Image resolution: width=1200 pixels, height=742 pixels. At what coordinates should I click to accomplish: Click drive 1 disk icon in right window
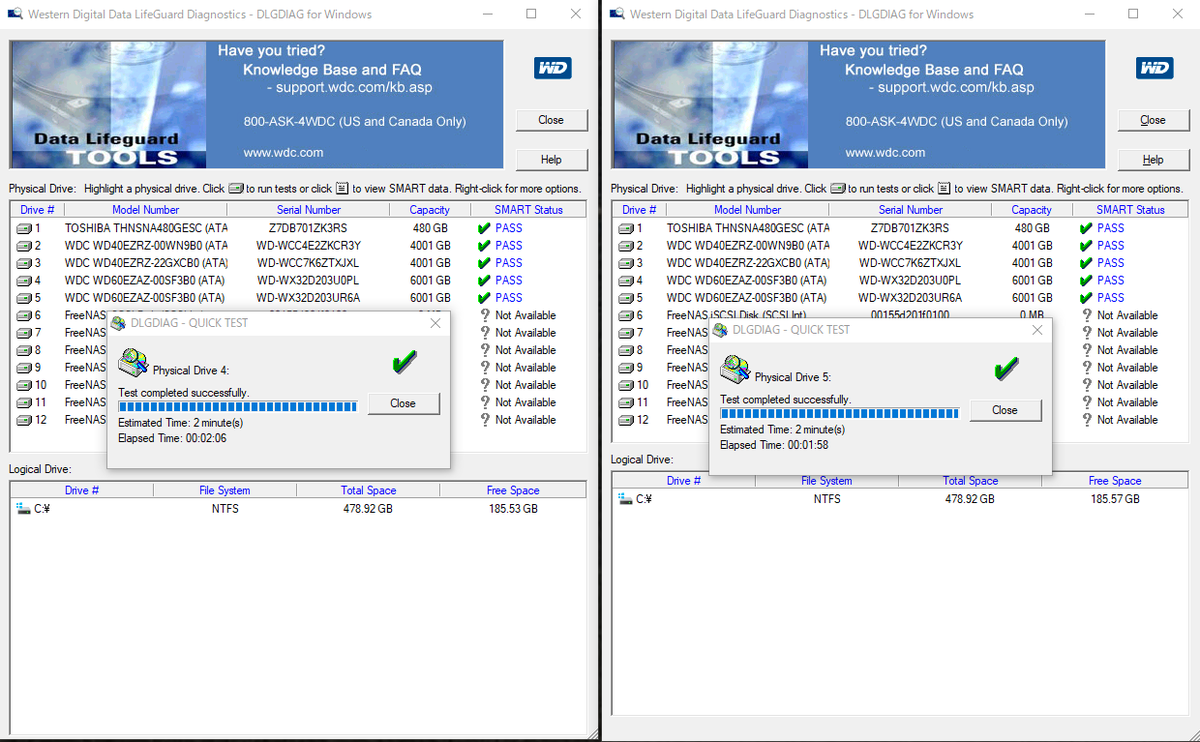[x=626, y=228]
